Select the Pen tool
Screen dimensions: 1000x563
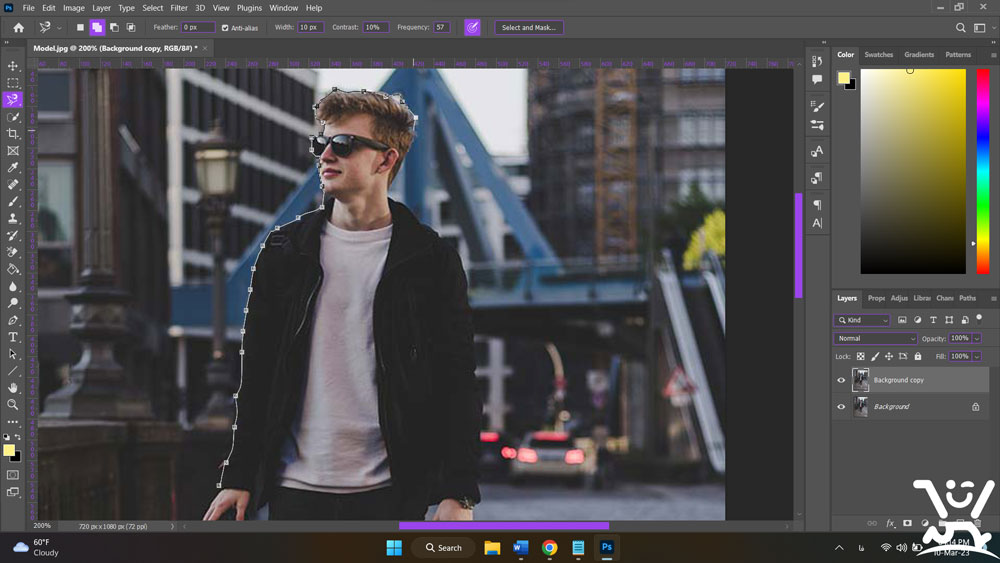pyautogui.click(x=13, y=320)
